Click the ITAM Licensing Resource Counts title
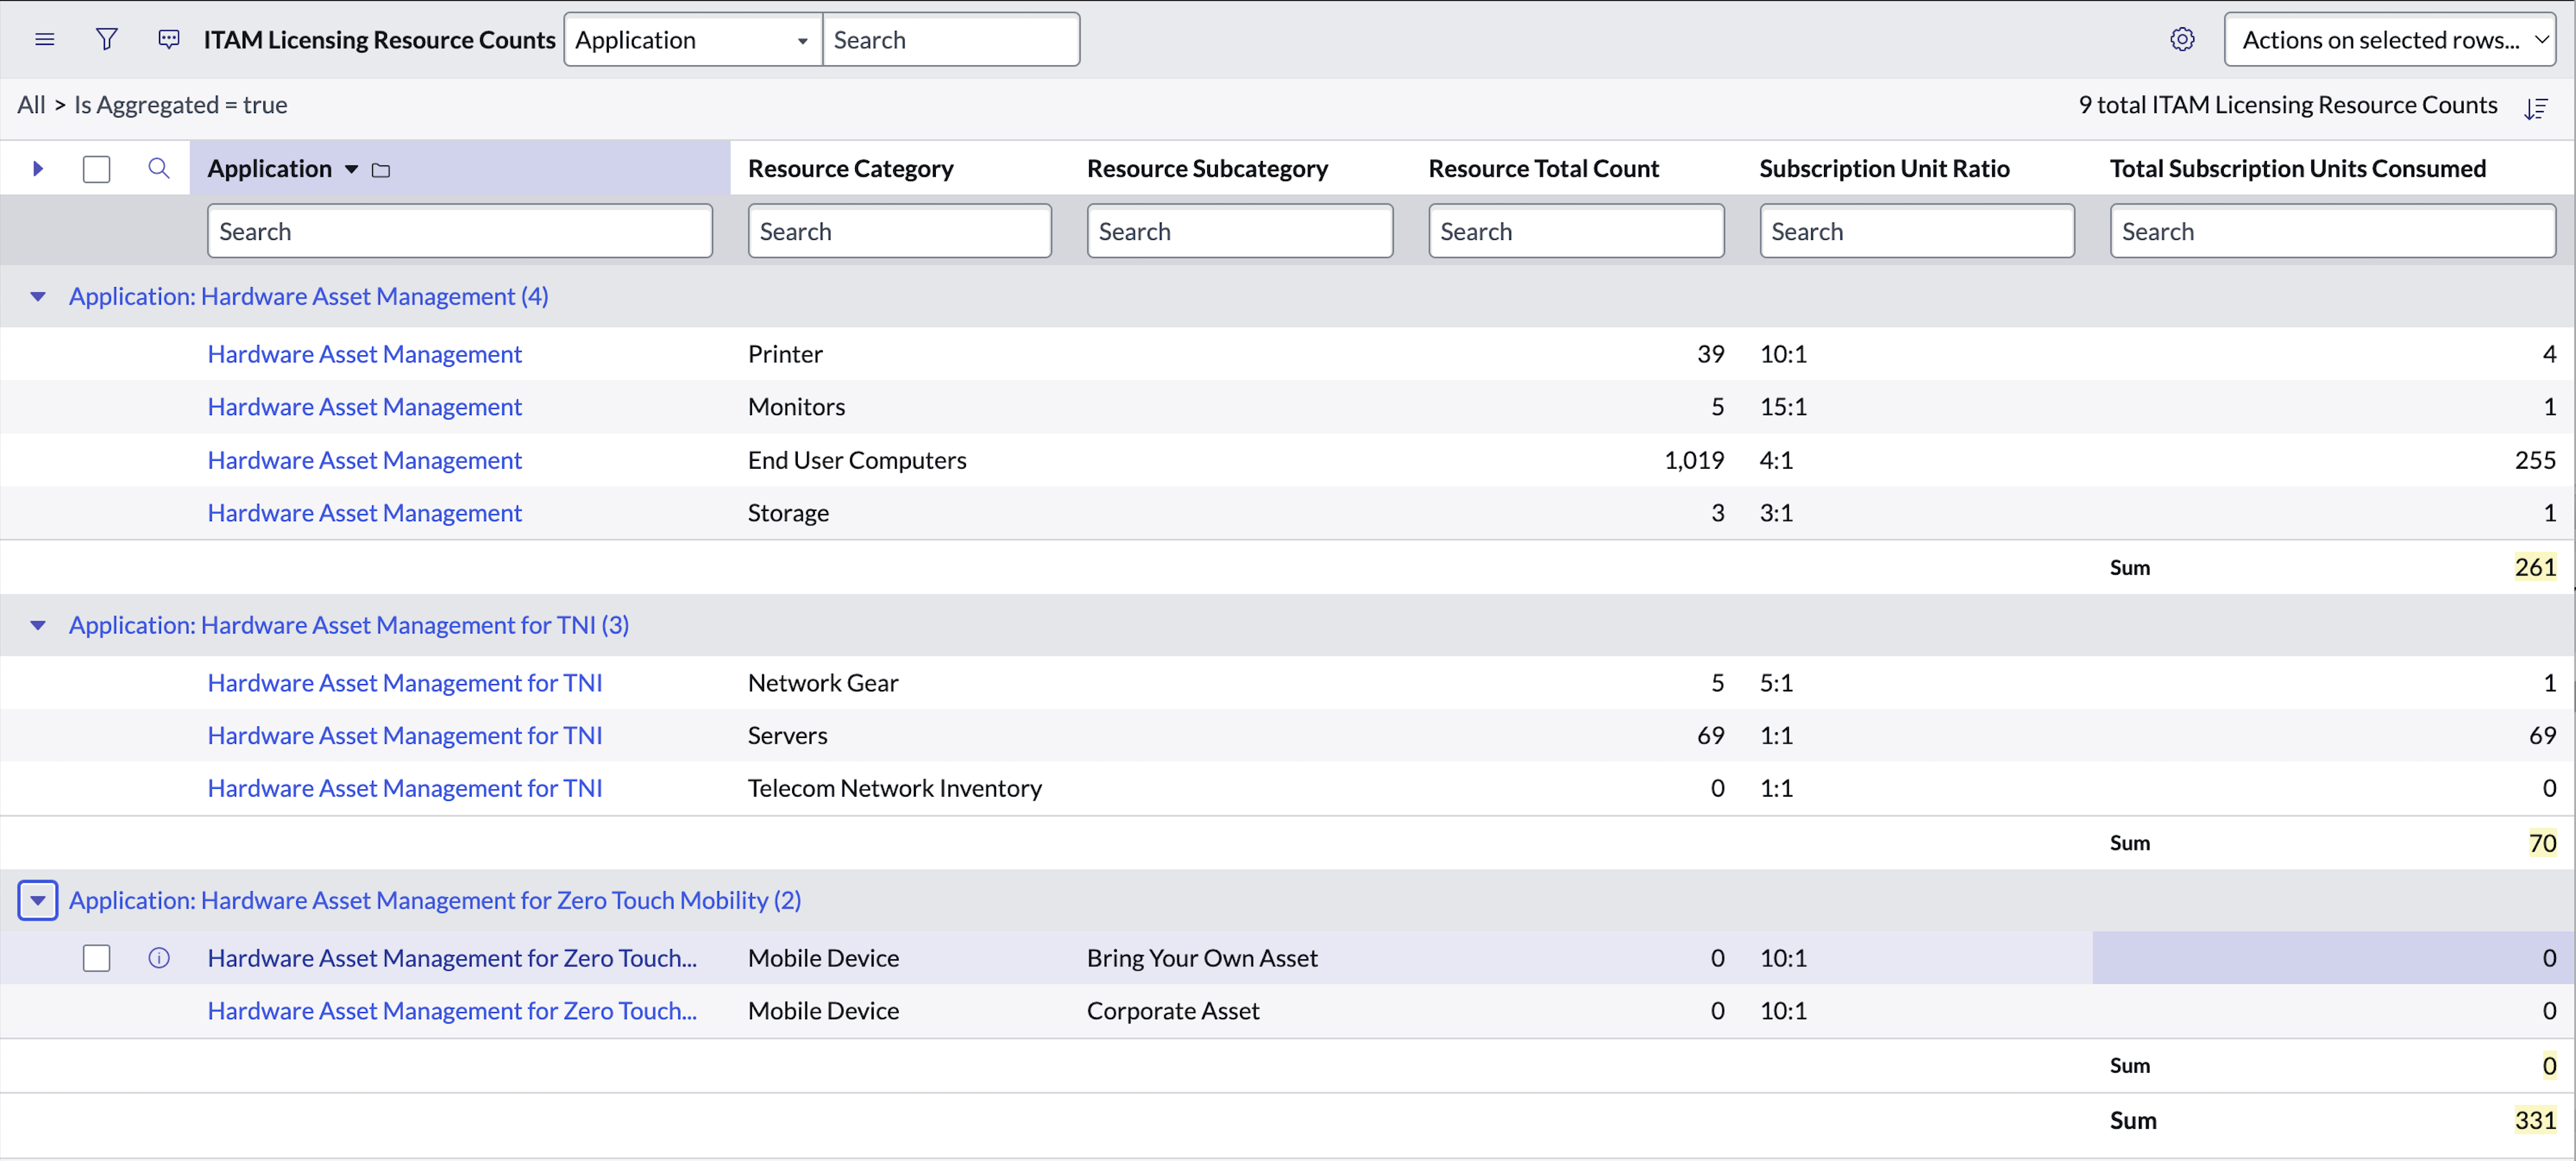The height and width of the screenshot is (1161, 2576). coord(380,40)
